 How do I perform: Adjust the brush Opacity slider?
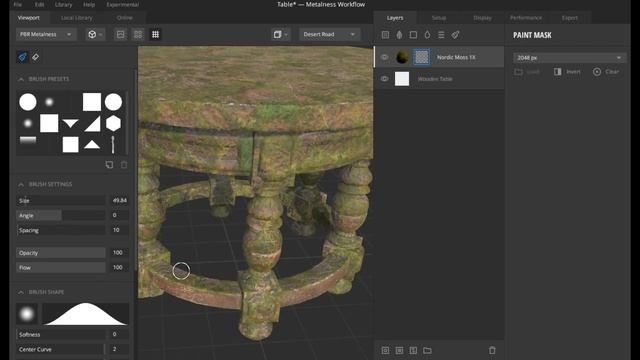click(61, 253)
